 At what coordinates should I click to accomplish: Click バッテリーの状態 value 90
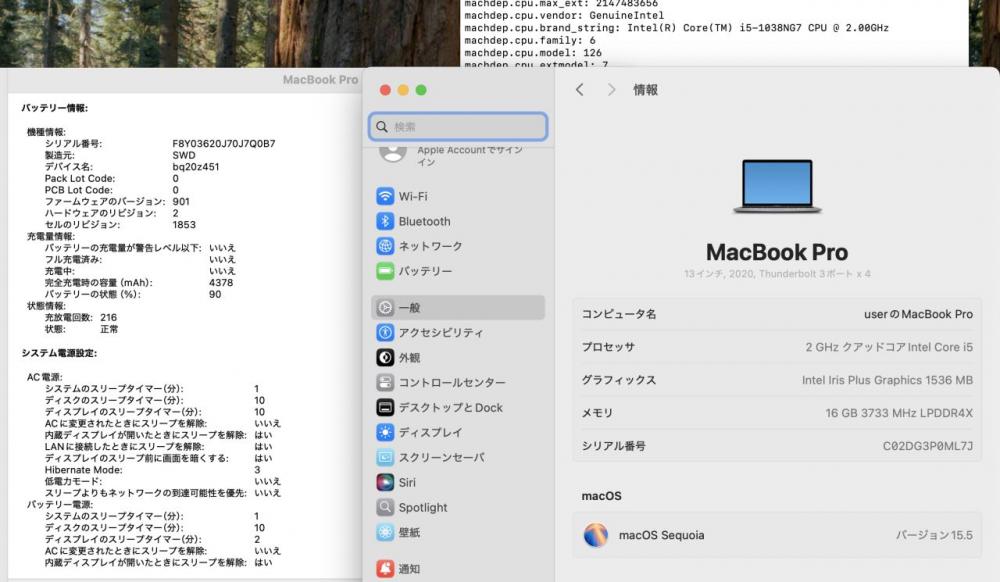click(x=215, y=295)
